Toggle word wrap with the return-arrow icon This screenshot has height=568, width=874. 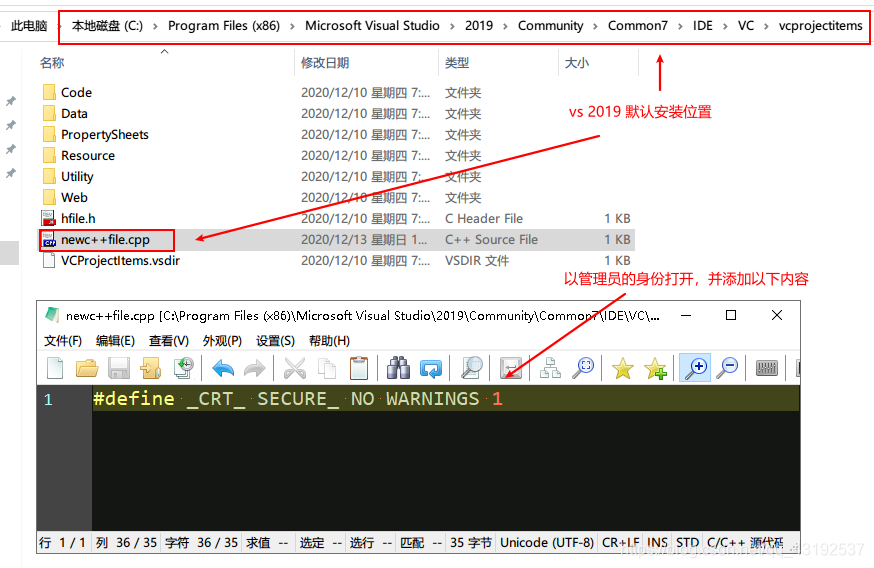pos(511,368)
